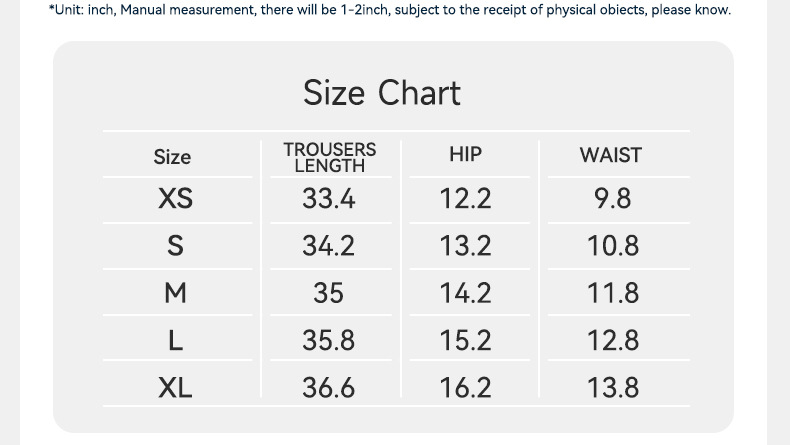Click the 16.2 hip value for XL
The image size is (790, 445).
click(x=465, y=387)
